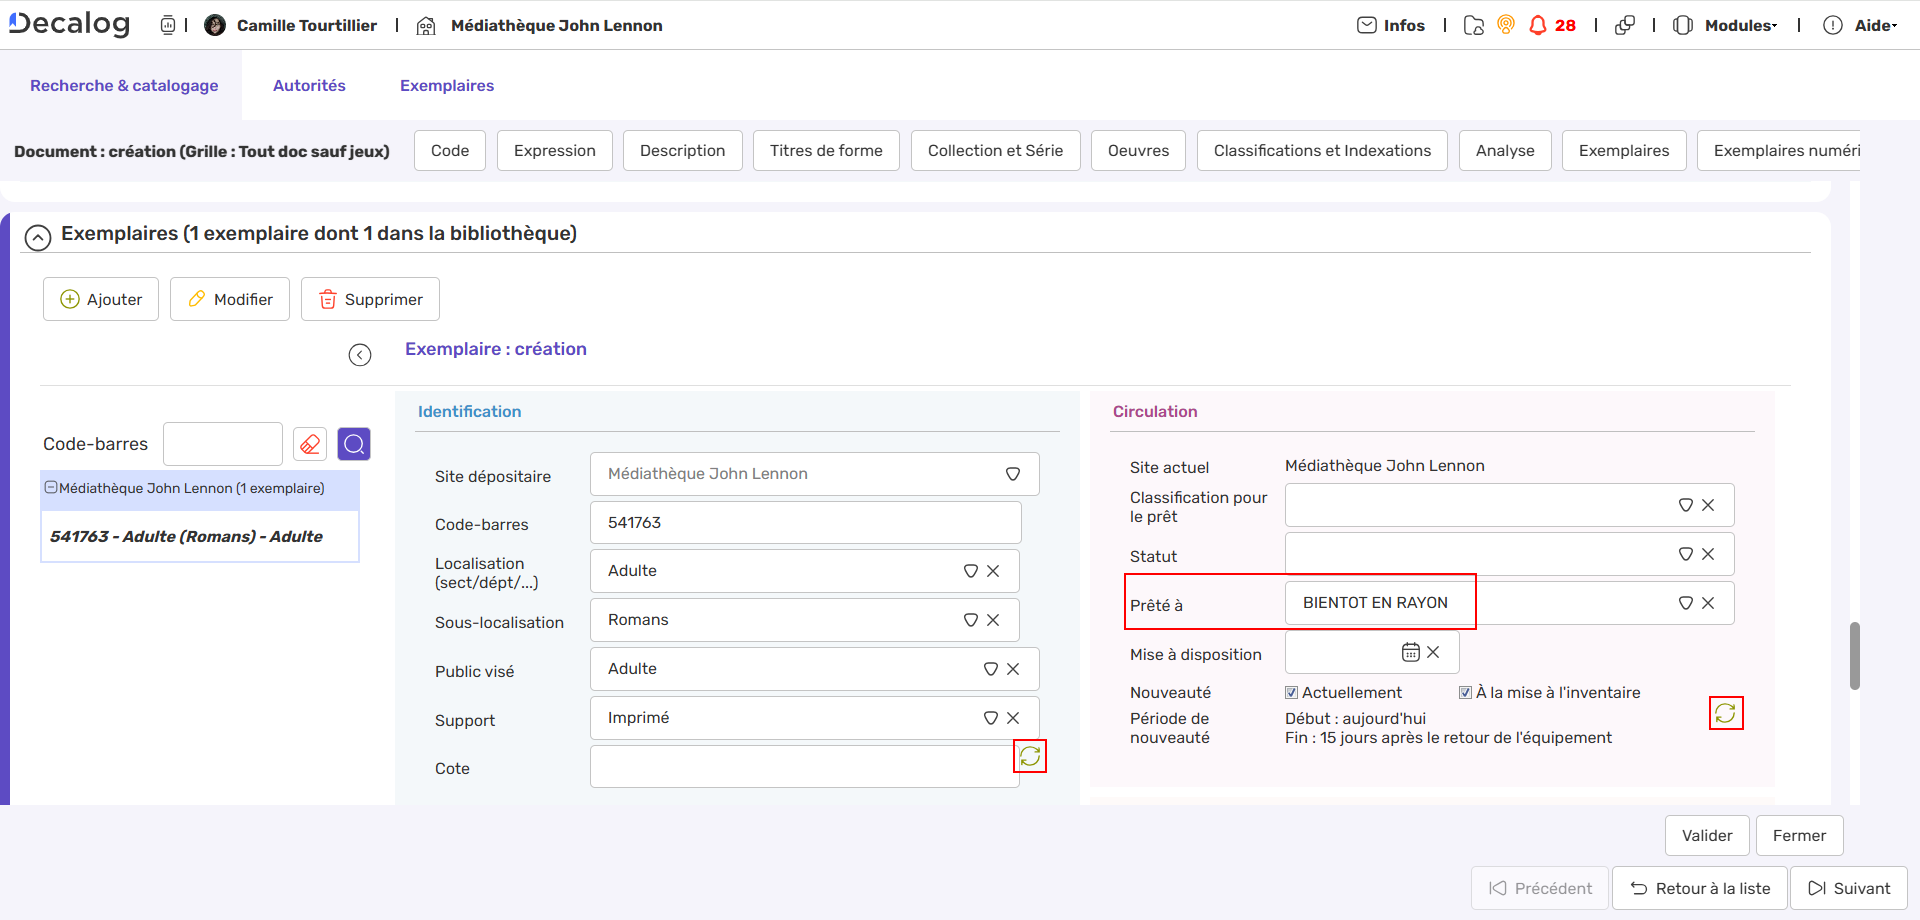Click the refresh icon in Nouveauté section
This screenshot has height=920, width=1920.
[x=1725, y=713]
